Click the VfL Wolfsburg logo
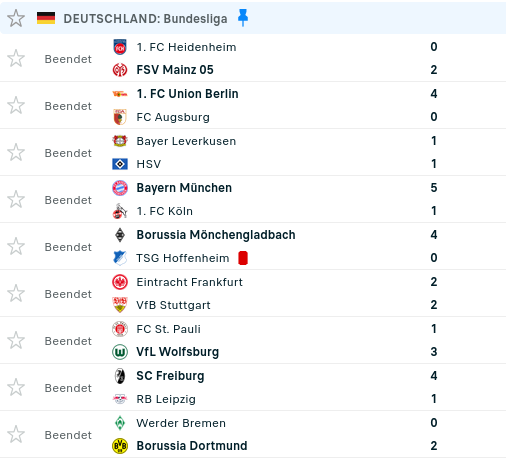 tap(120, 352)
